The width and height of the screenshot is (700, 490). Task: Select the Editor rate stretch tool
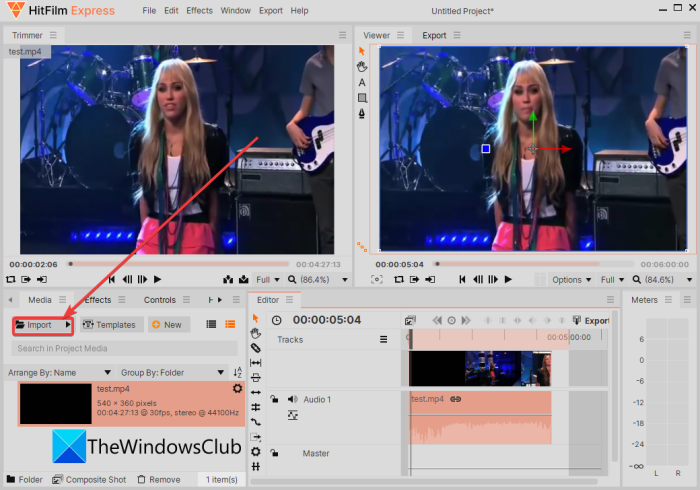point(255,392)
